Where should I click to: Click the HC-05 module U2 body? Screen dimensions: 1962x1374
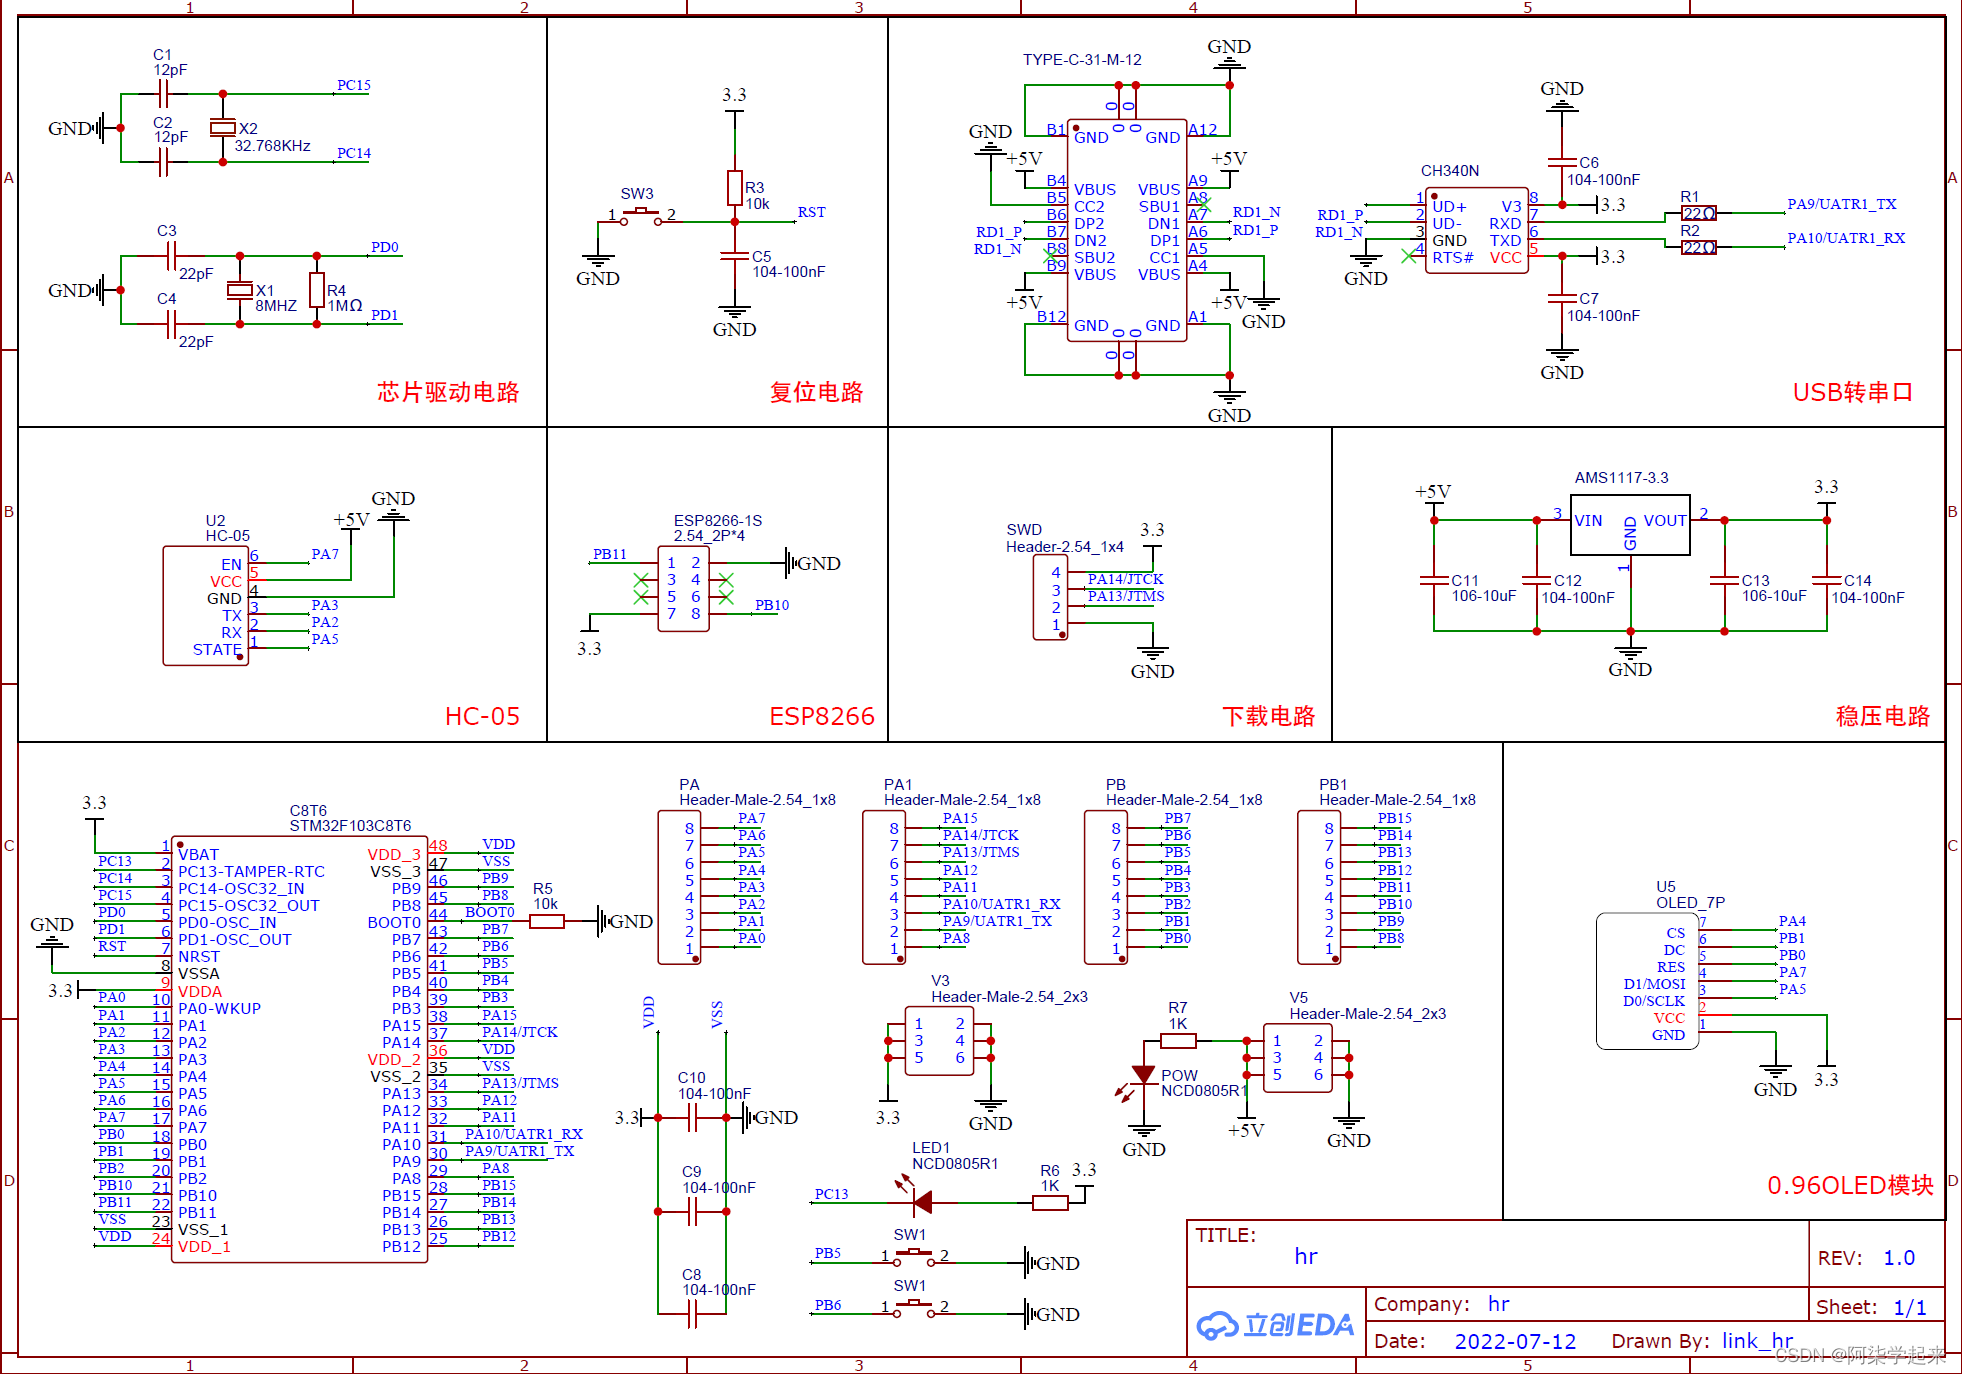point(206,605)
